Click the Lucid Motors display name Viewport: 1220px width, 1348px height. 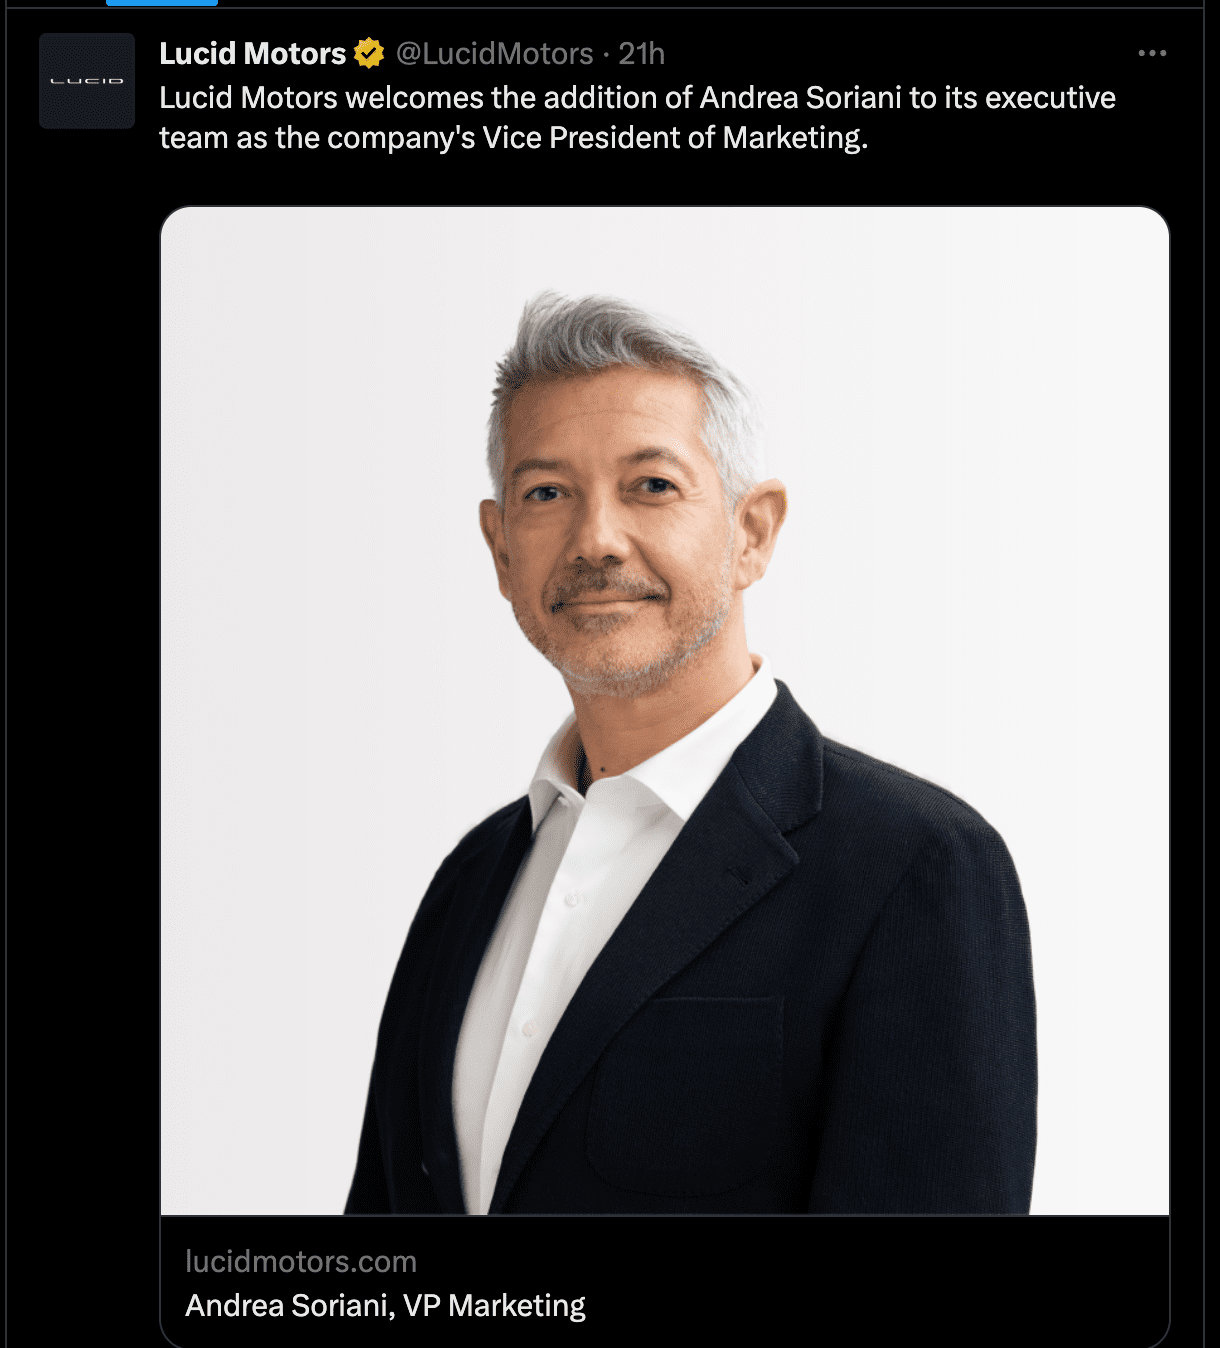[252, 53]
